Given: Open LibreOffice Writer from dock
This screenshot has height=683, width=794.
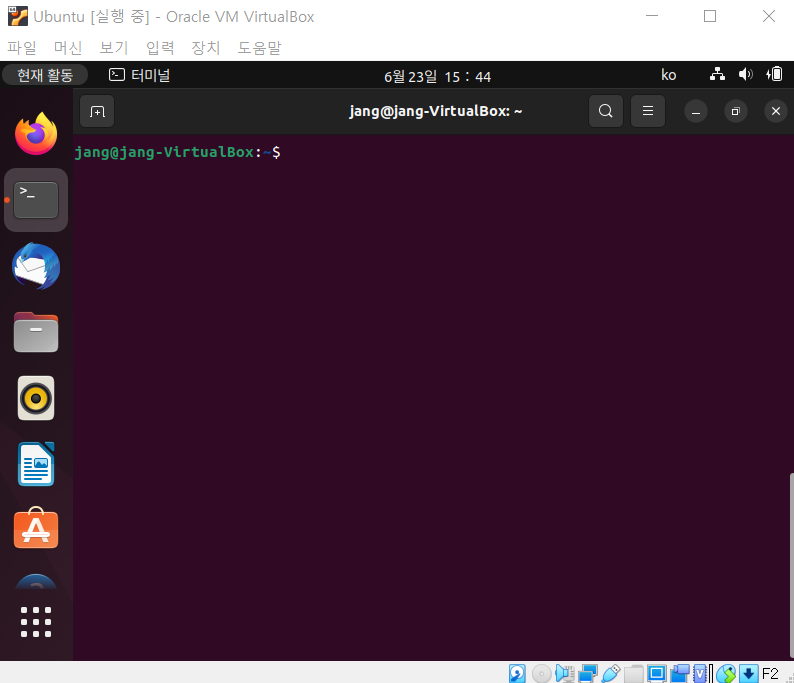Looking at the screenshot, I should click(x=36, y=464).
